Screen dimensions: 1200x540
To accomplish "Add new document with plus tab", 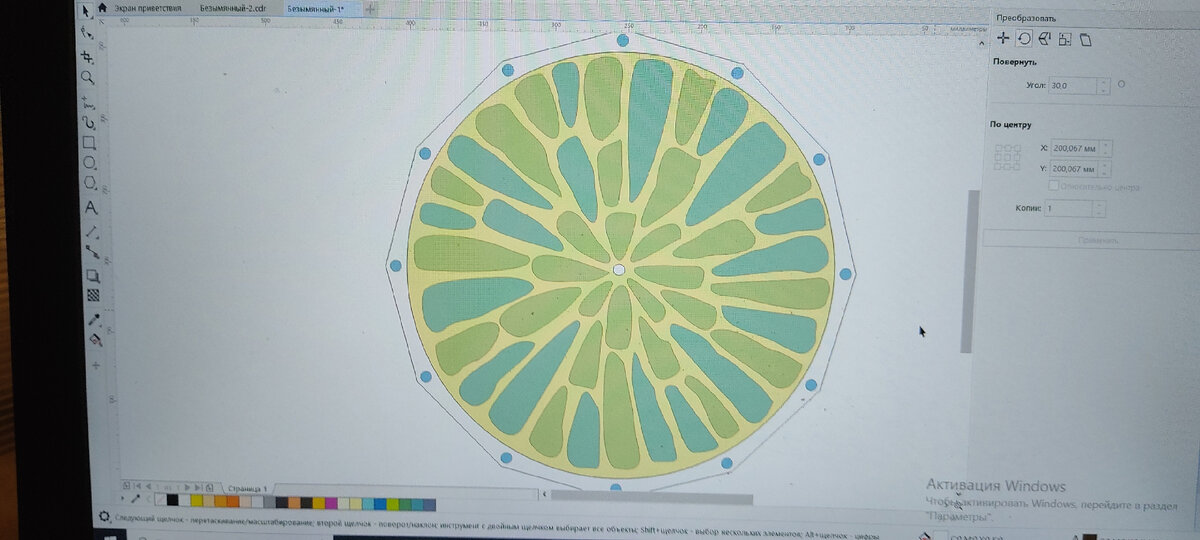I will 369,8.
